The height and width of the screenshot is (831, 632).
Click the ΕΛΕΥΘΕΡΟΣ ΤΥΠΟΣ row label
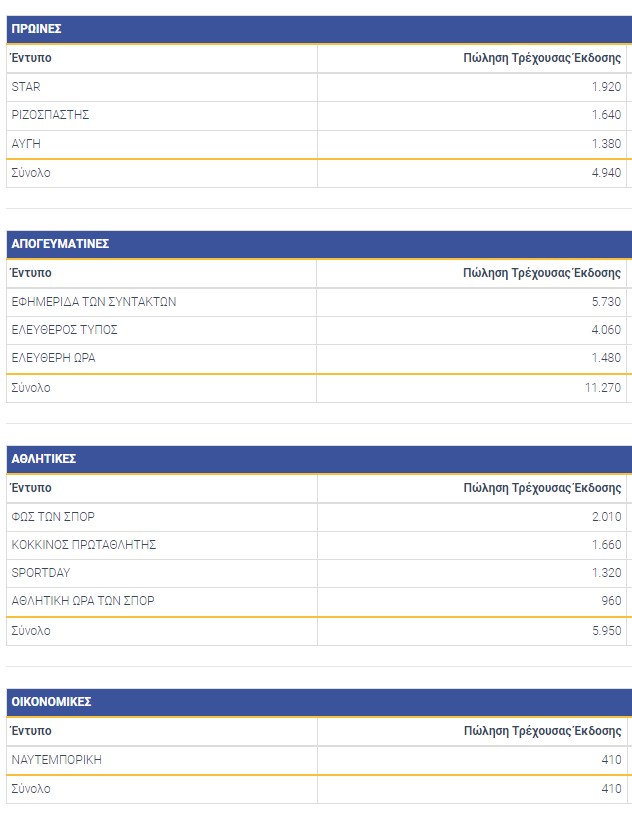[65, 330]
